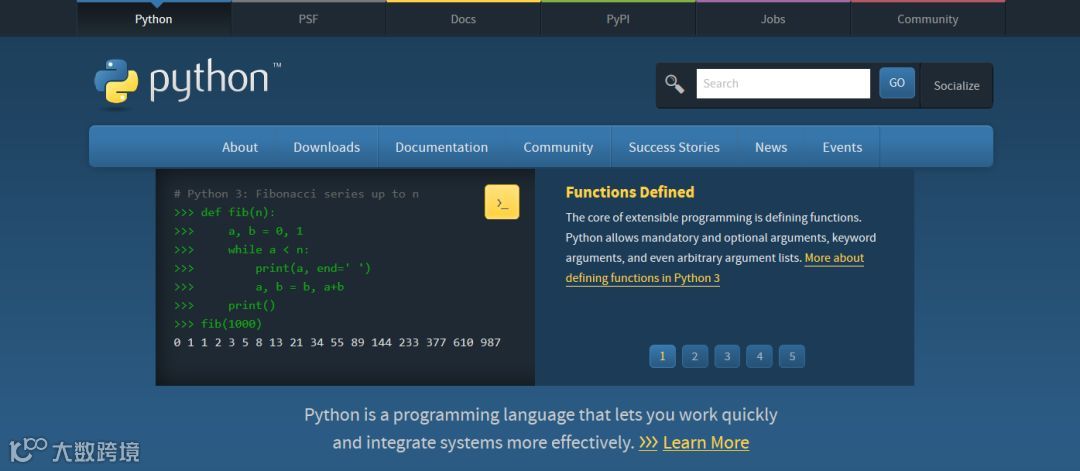
Task: Expand the Socialize dropdown
Action: pos(957,85)
